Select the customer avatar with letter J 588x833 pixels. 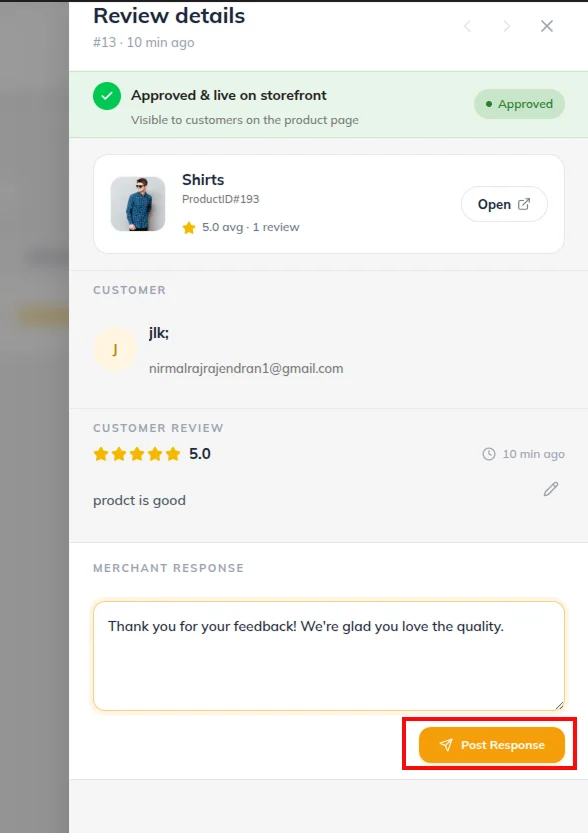coord(115,349)
